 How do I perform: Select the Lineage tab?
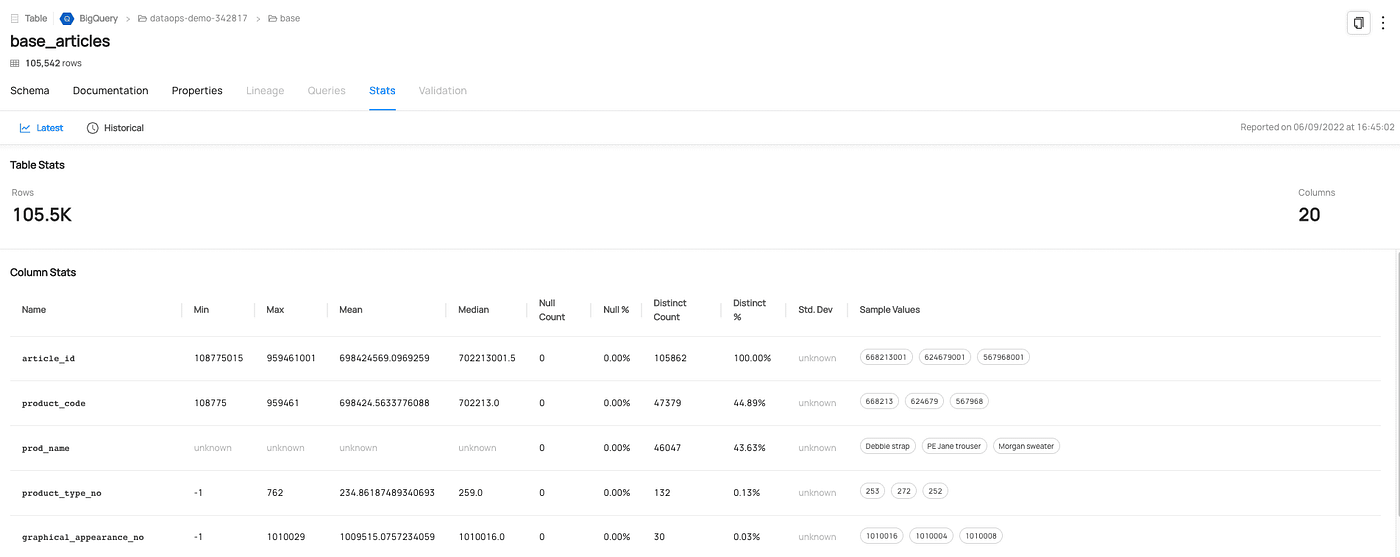click(265, 90)
